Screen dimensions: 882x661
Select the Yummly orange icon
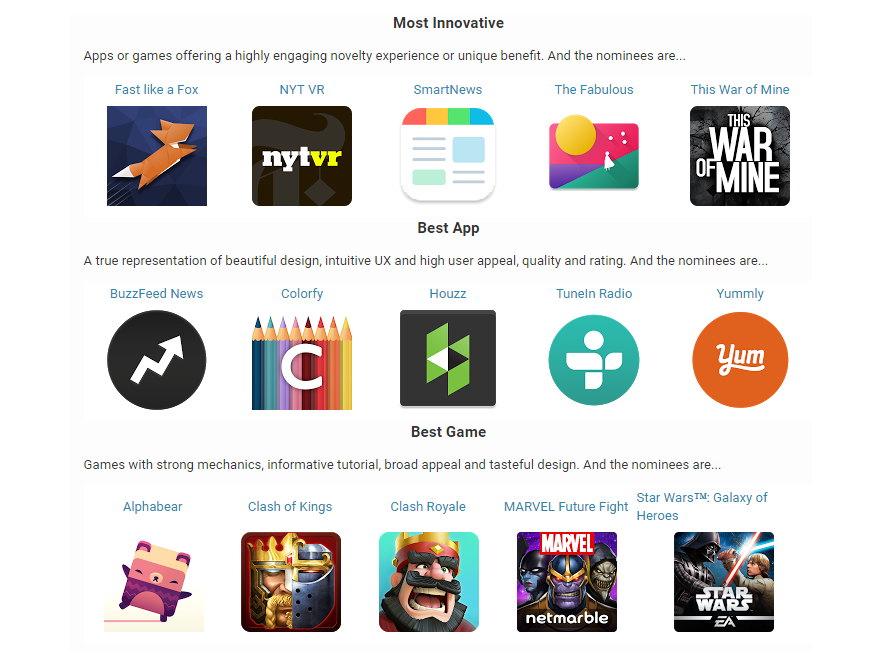click(x=740, y=360)
